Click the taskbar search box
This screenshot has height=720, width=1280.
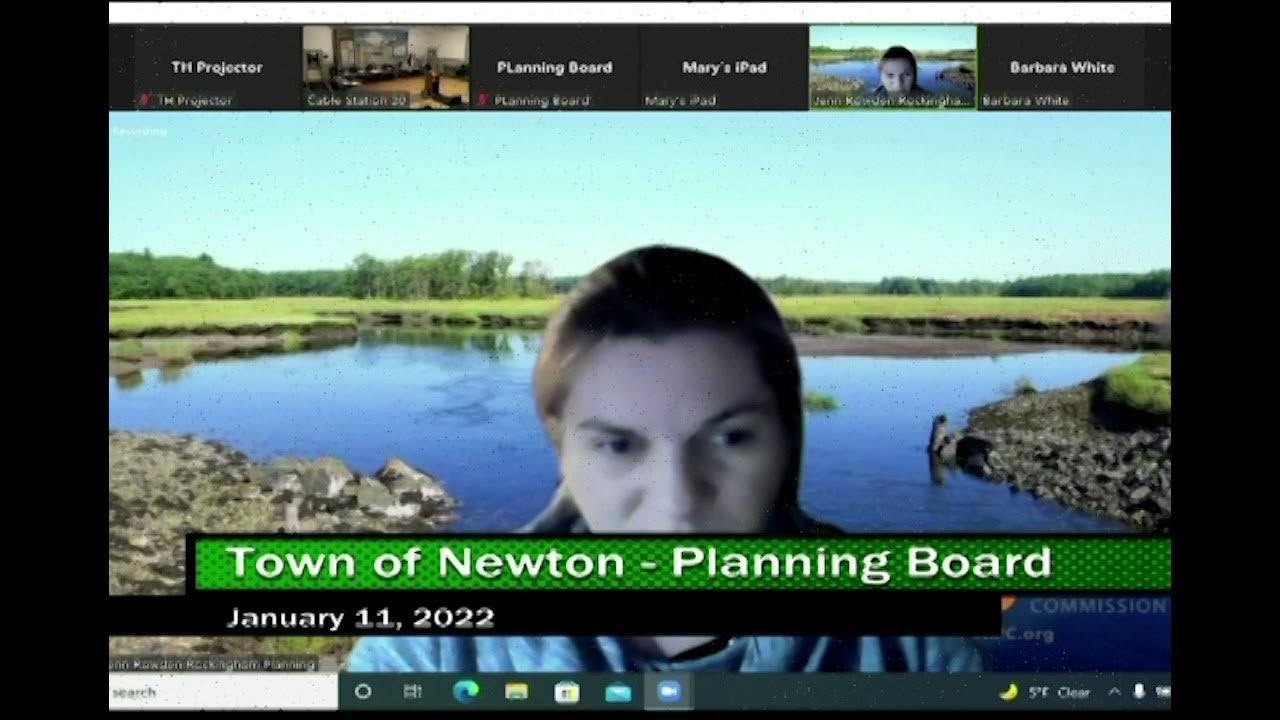(223, 692)
